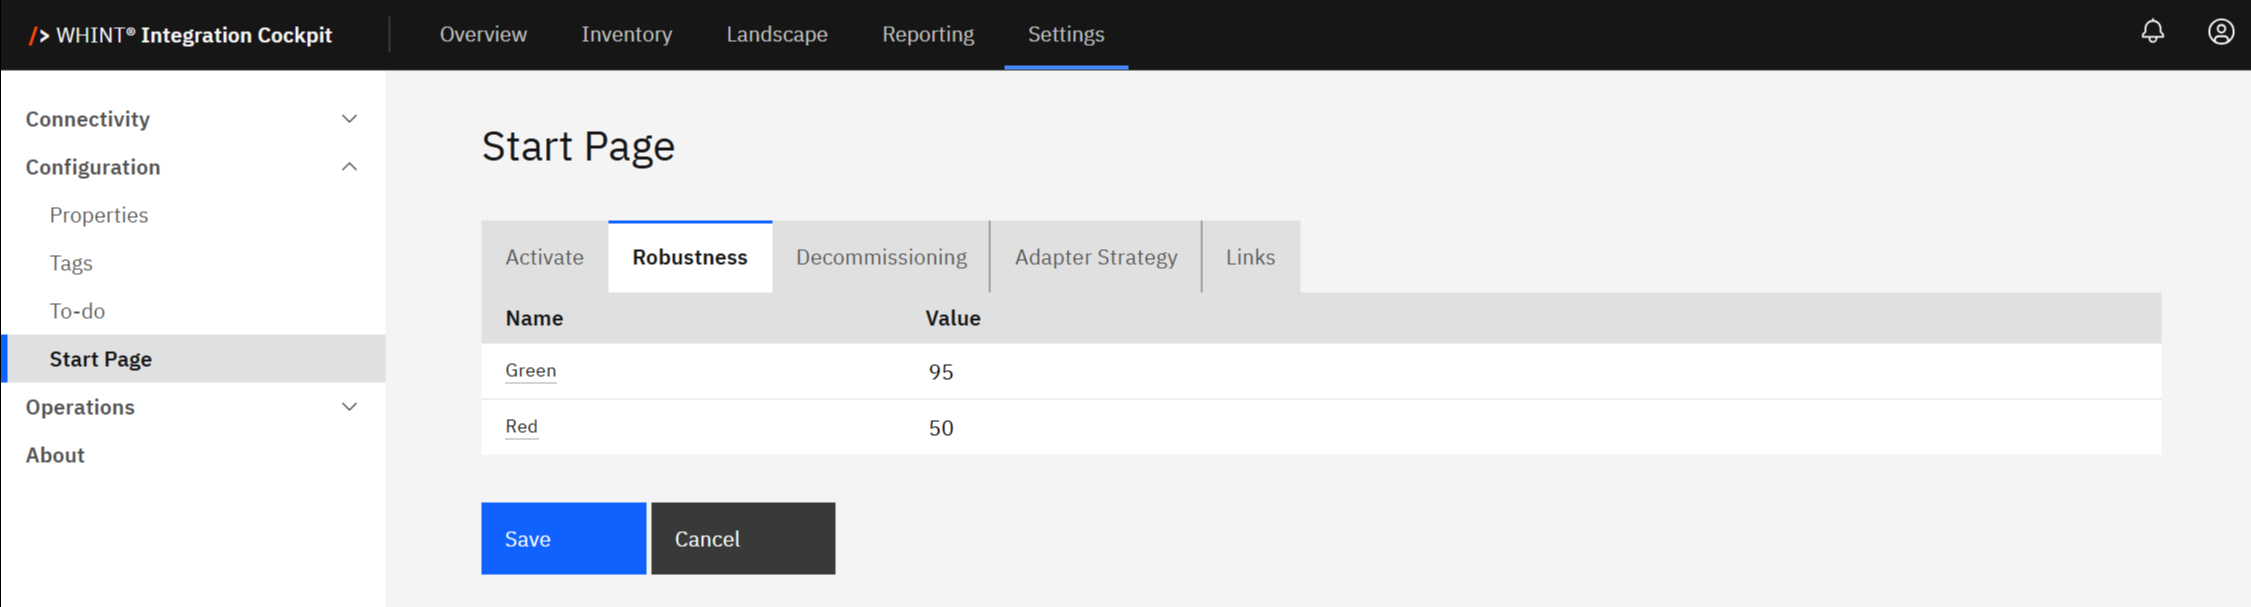Select About in the sidebar
2251x607 pixels.
(x=55, y=455)
